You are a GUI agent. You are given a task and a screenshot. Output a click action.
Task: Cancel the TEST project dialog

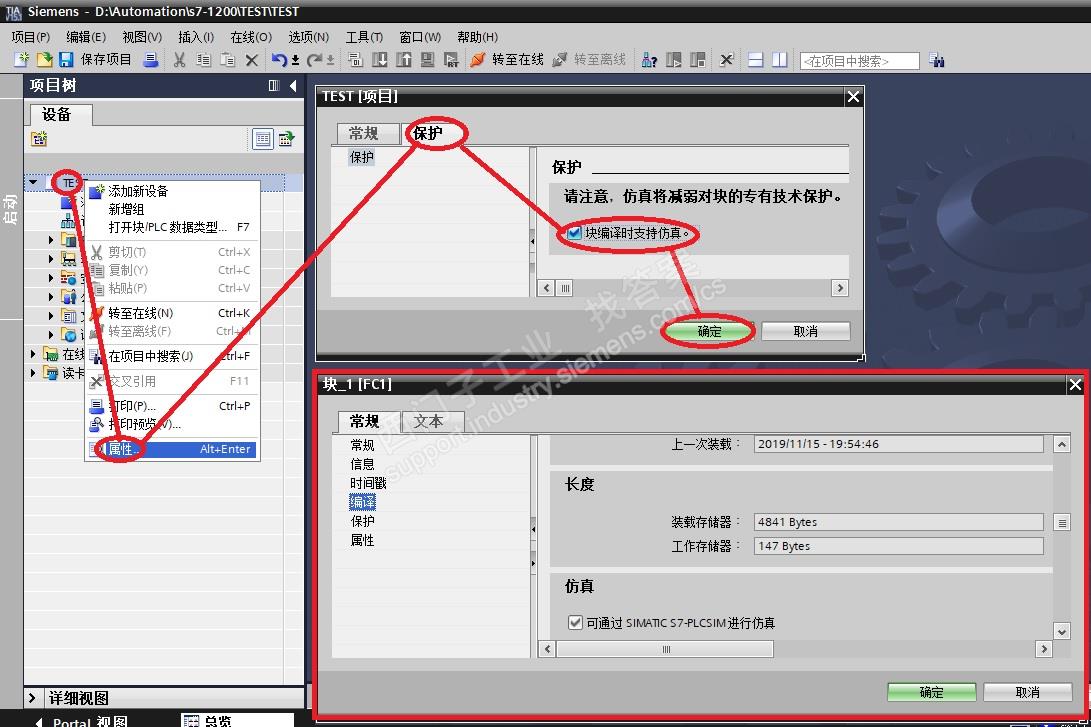pyautogui.click(x=806, y=331)
